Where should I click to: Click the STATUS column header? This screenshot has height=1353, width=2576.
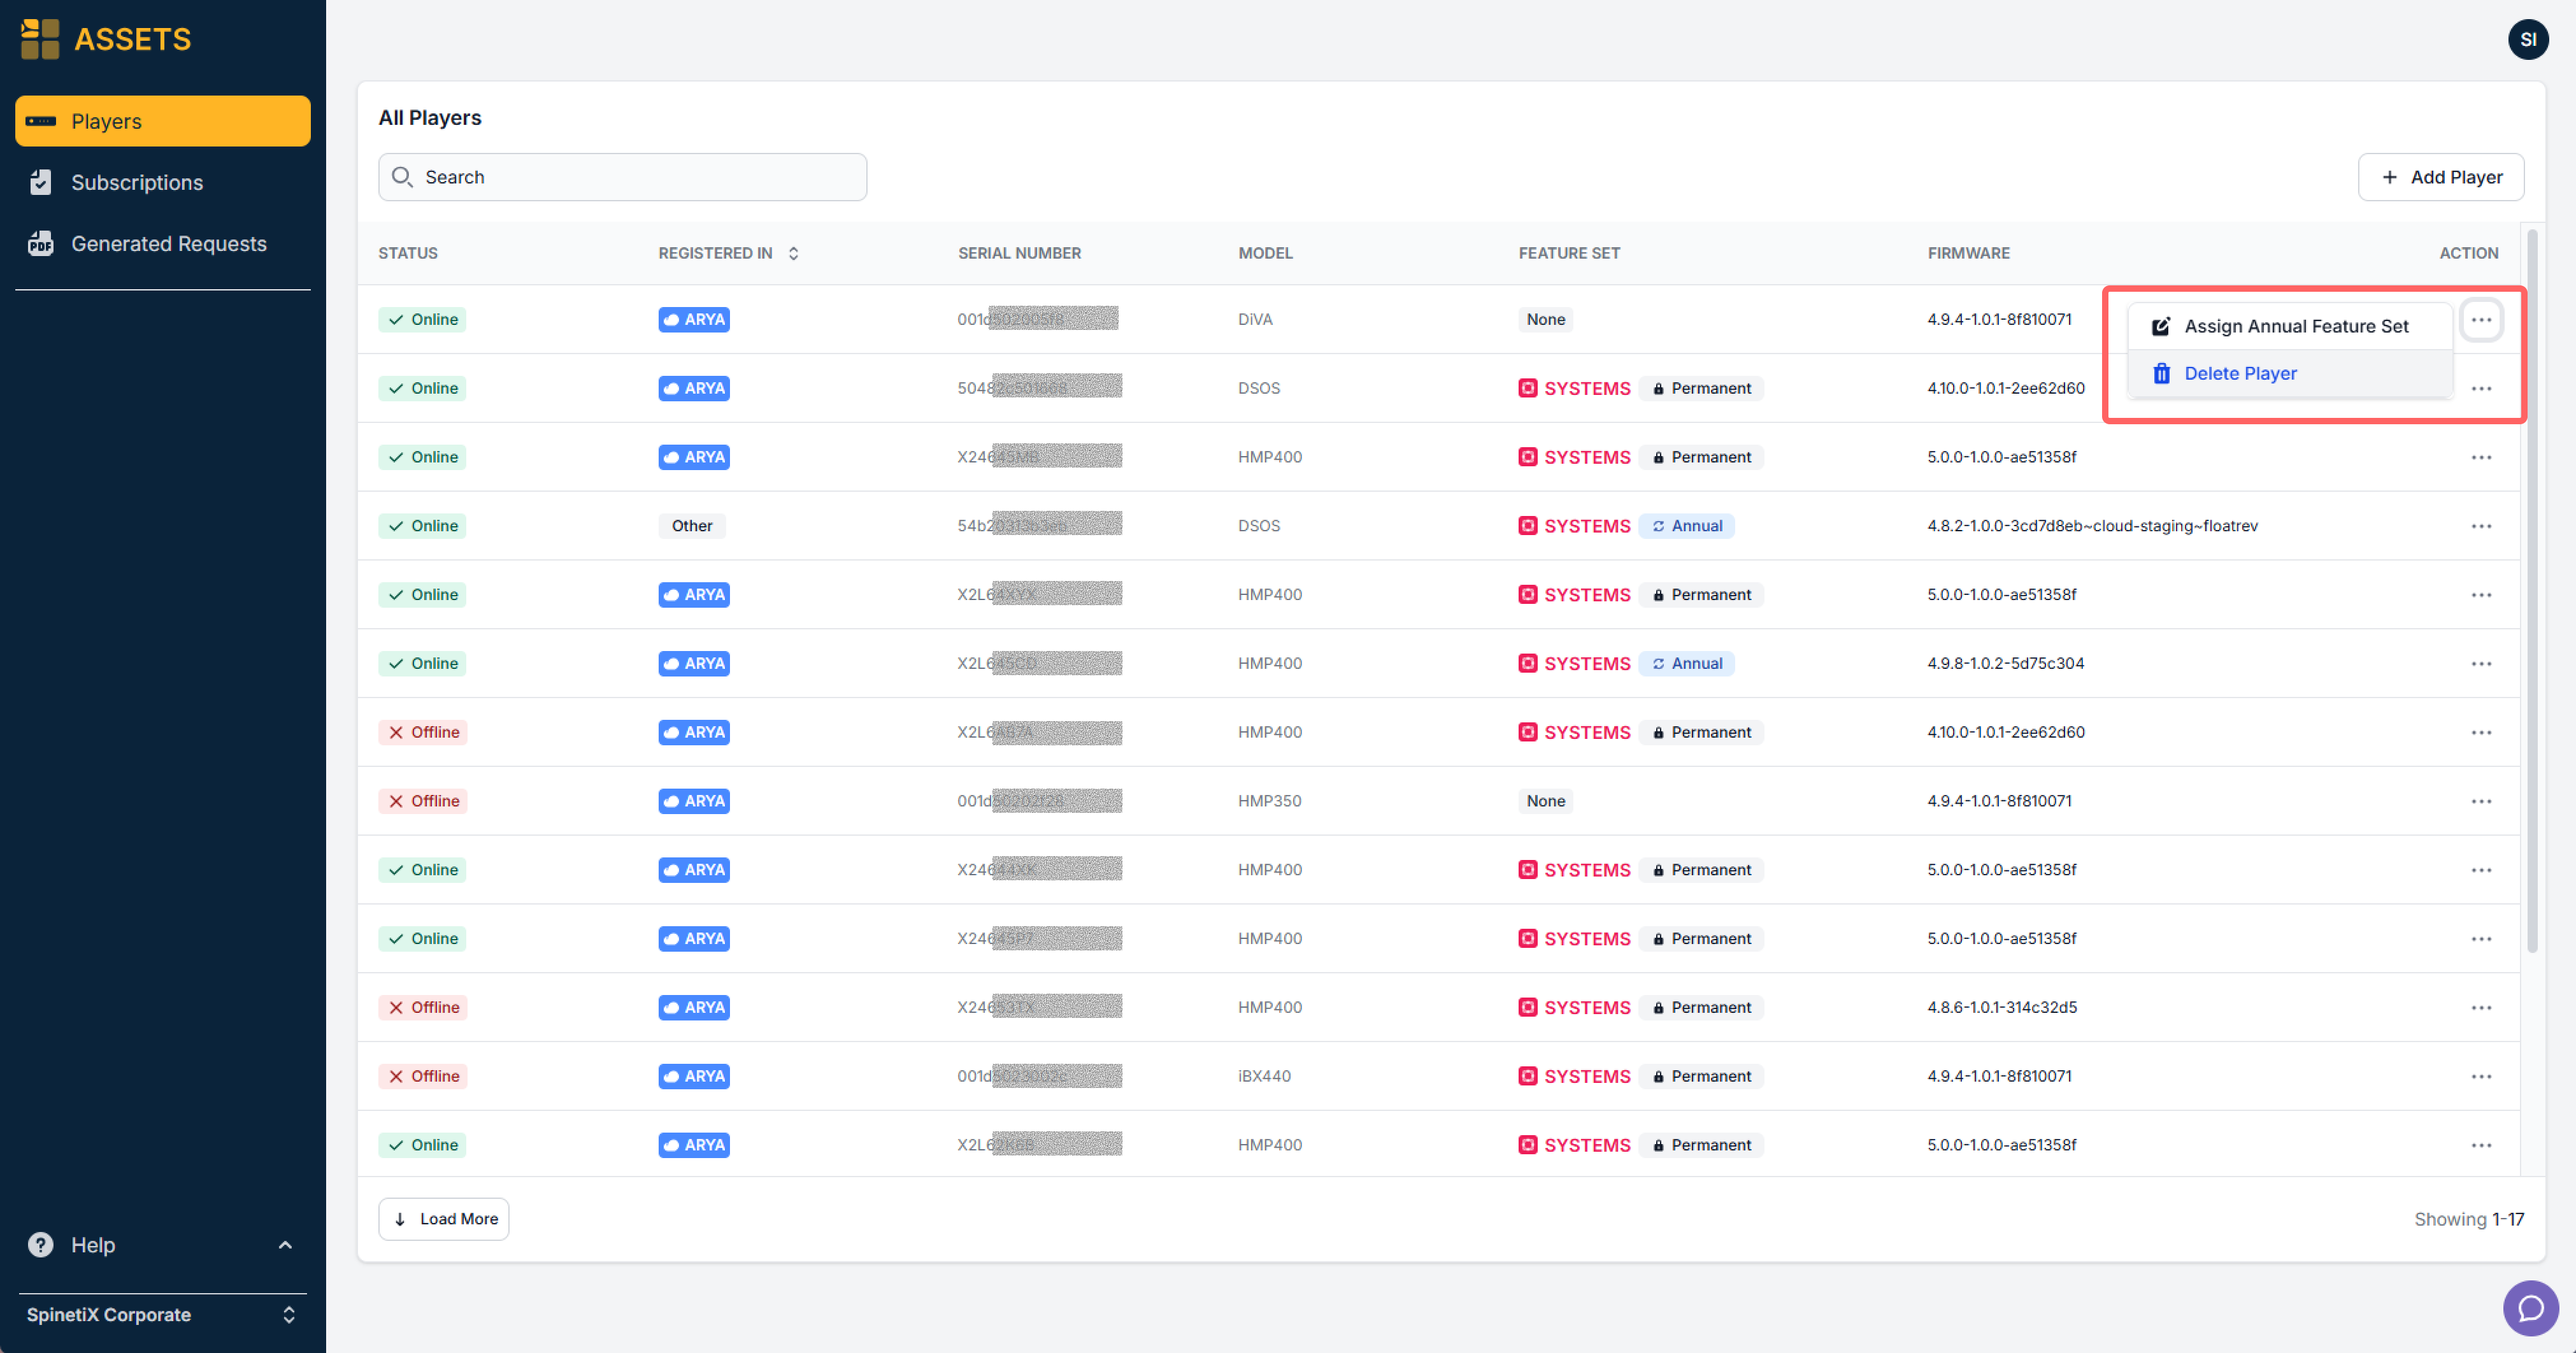[x=408, y=253]
